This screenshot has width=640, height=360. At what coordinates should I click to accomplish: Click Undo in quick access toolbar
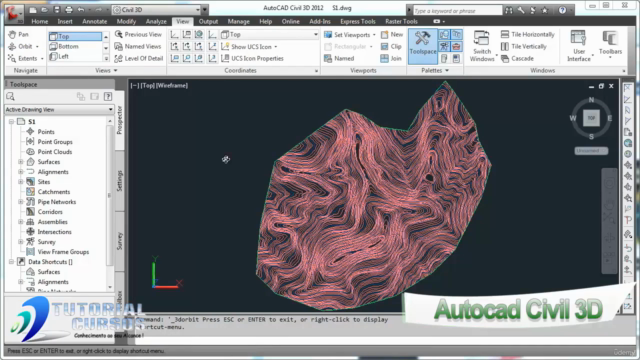[81, 9]
